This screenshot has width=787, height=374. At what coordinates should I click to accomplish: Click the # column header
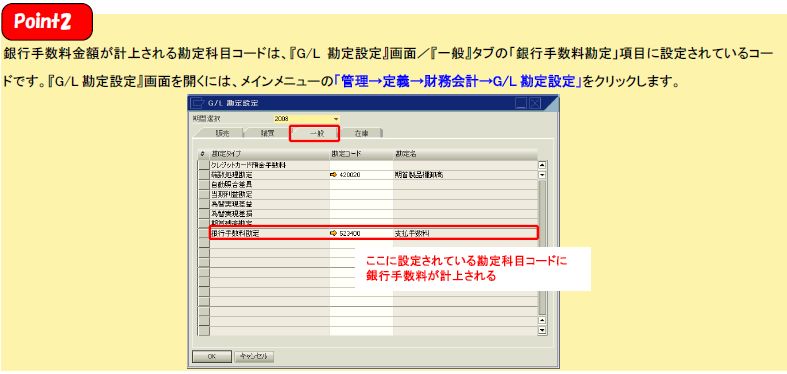204,154
